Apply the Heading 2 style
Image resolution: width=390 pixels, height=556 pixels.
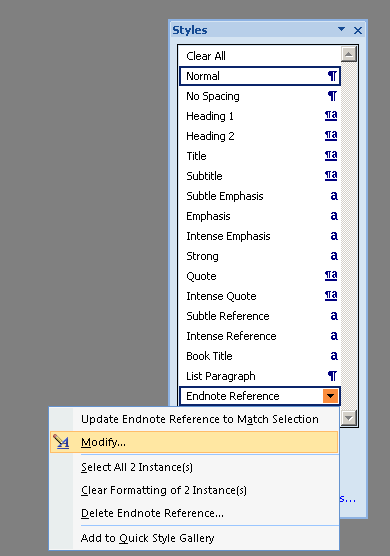tap(260, 136)
